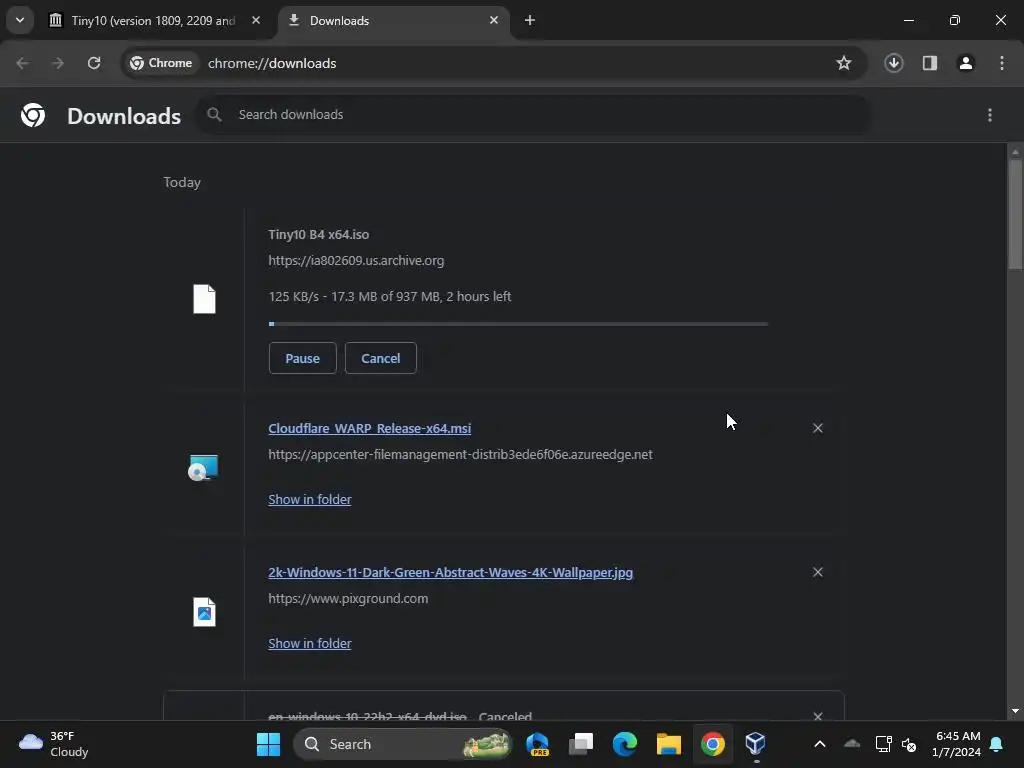This screenshot has width=1024, height=768.
Task: Remove Cloudflare WARP entry from list
Action: 818,428
